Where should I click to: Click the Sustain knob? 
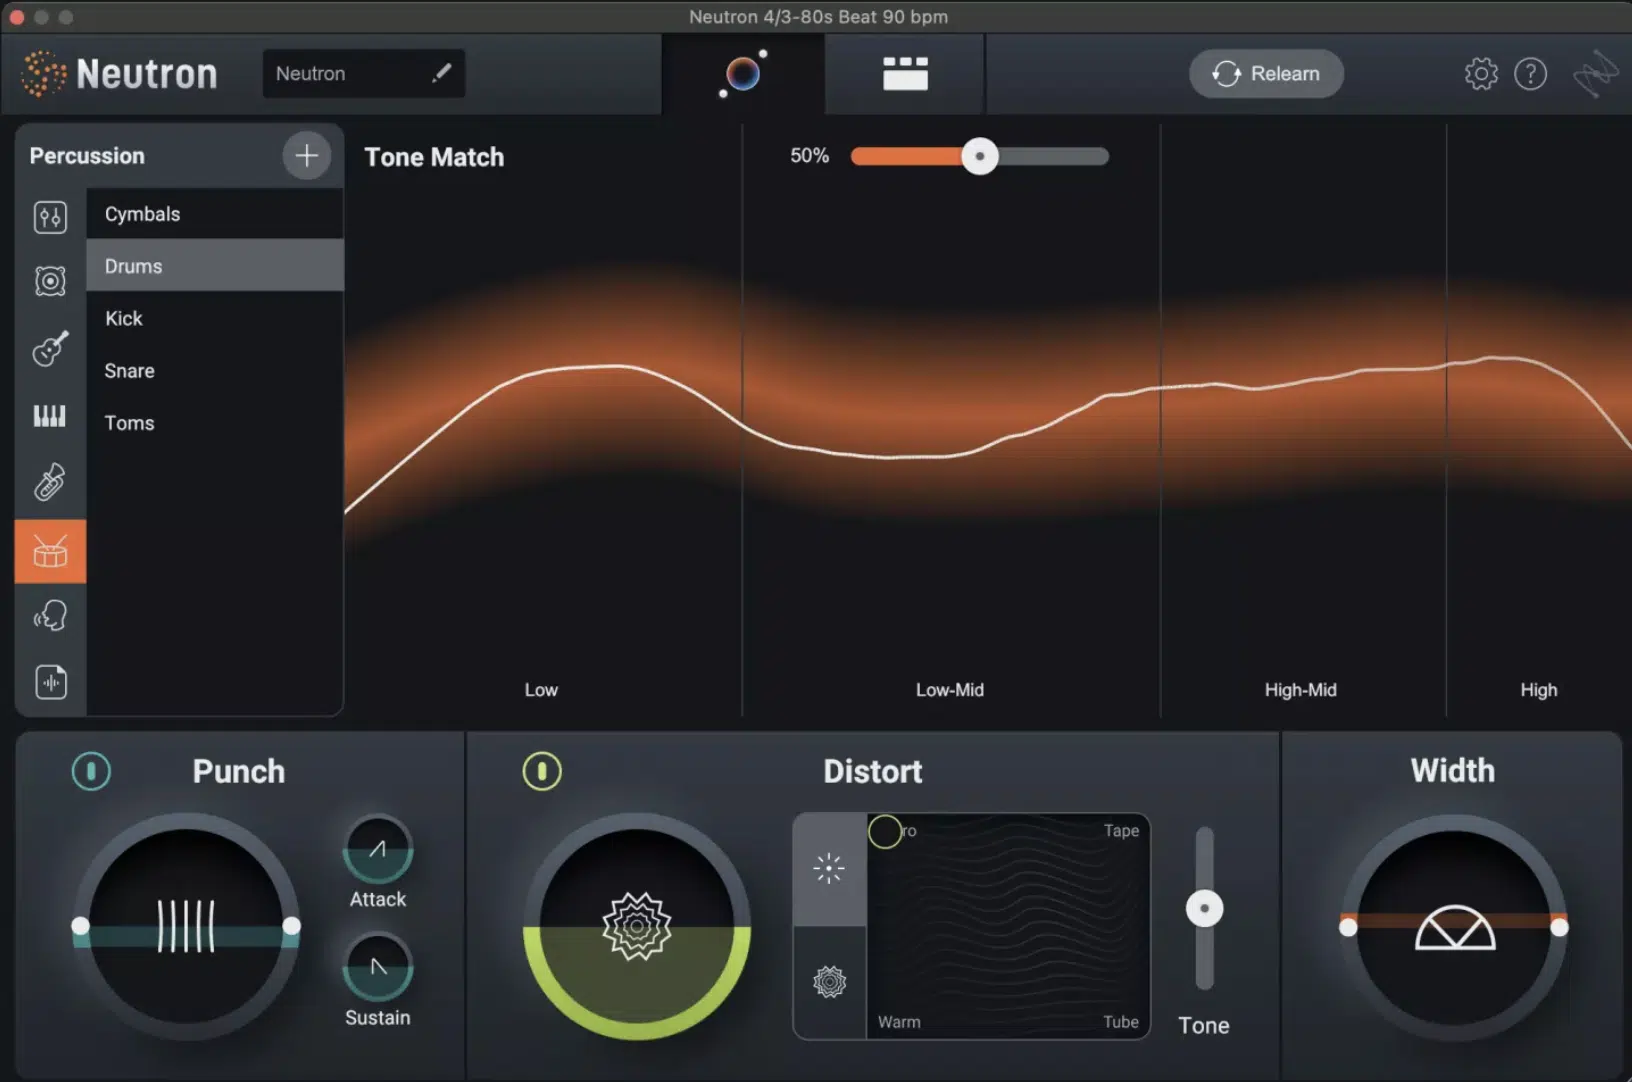[x=378, y=967]
